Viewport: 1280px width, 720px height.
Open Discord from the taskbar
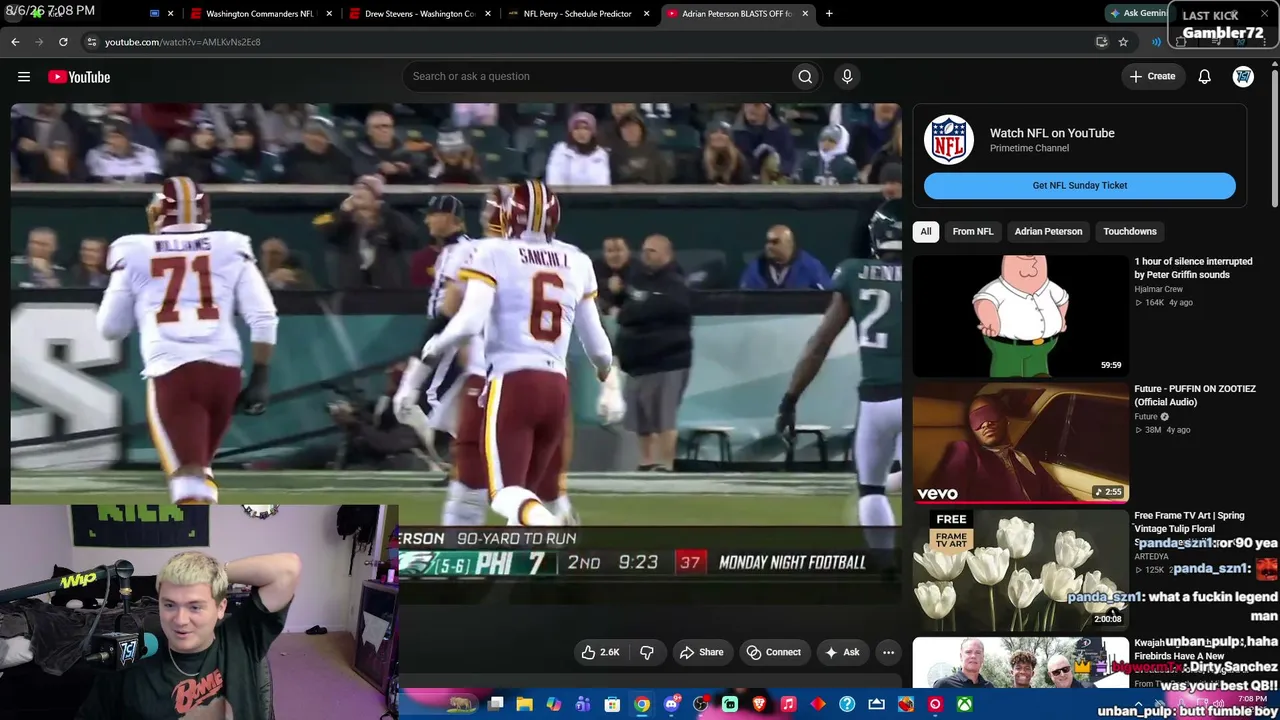[x=671, y=704]
